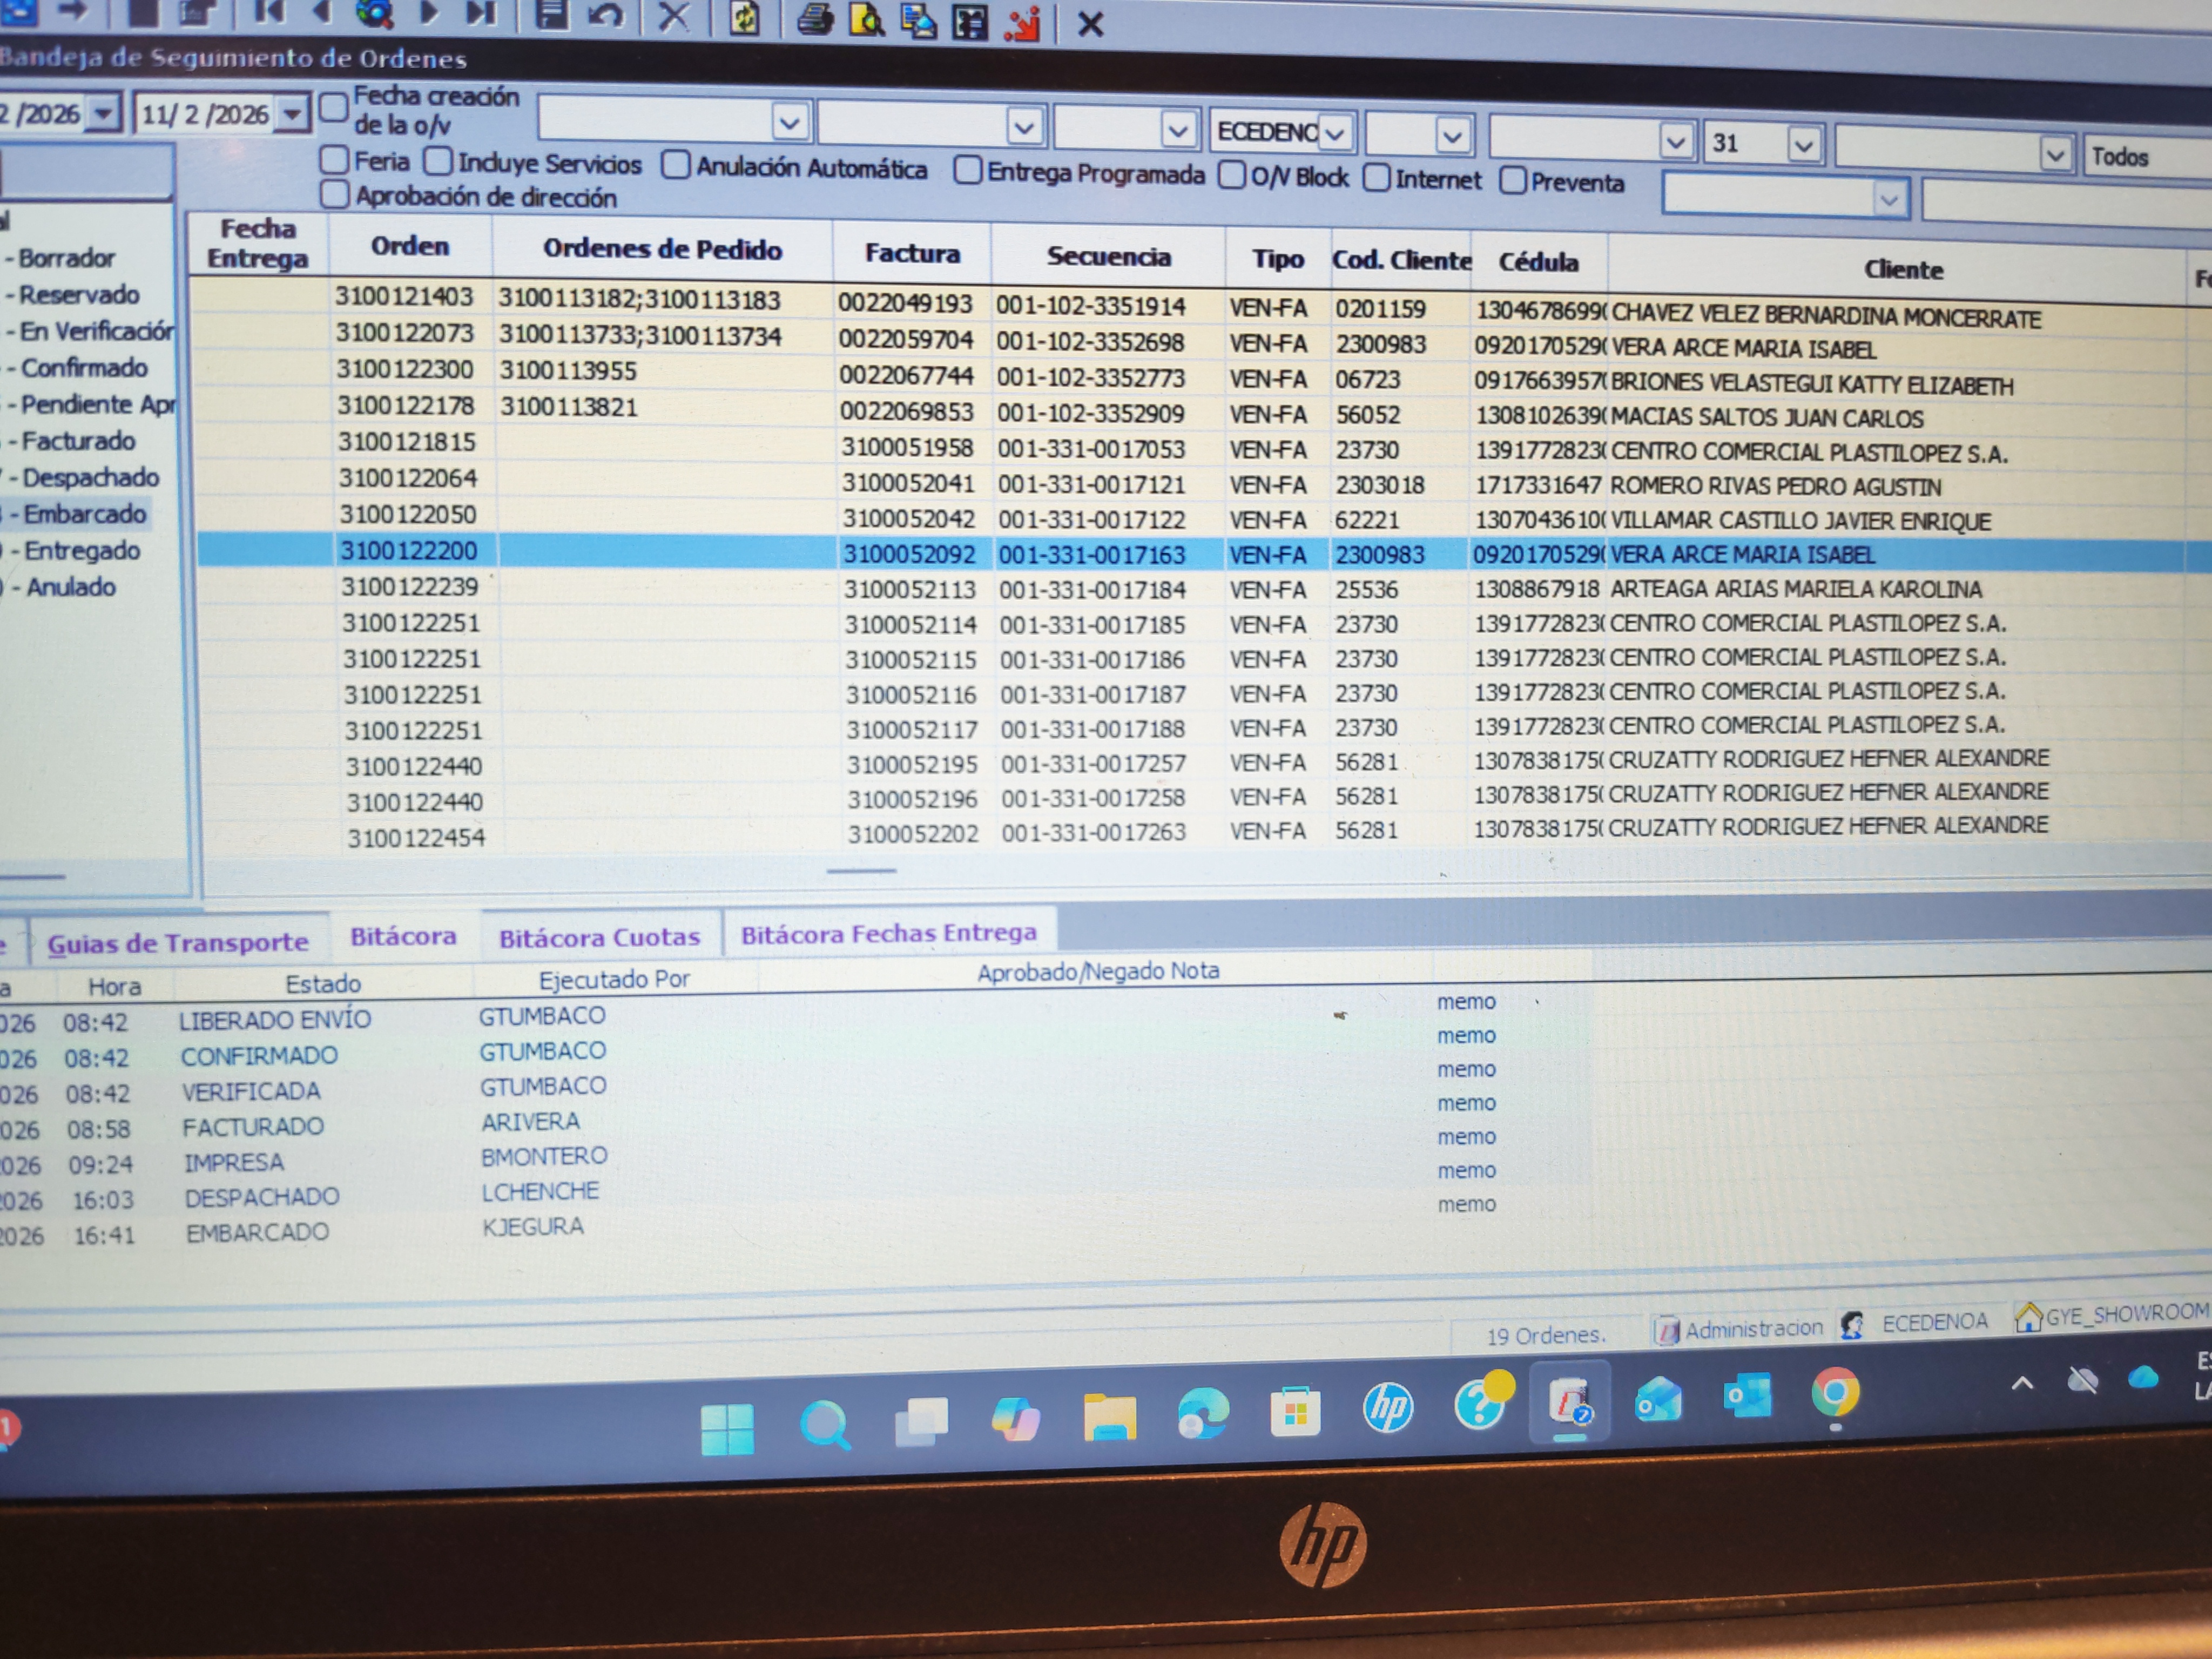2212x1659 pixels.
Task: Select order row 3100122239
Action: (410, 587)
